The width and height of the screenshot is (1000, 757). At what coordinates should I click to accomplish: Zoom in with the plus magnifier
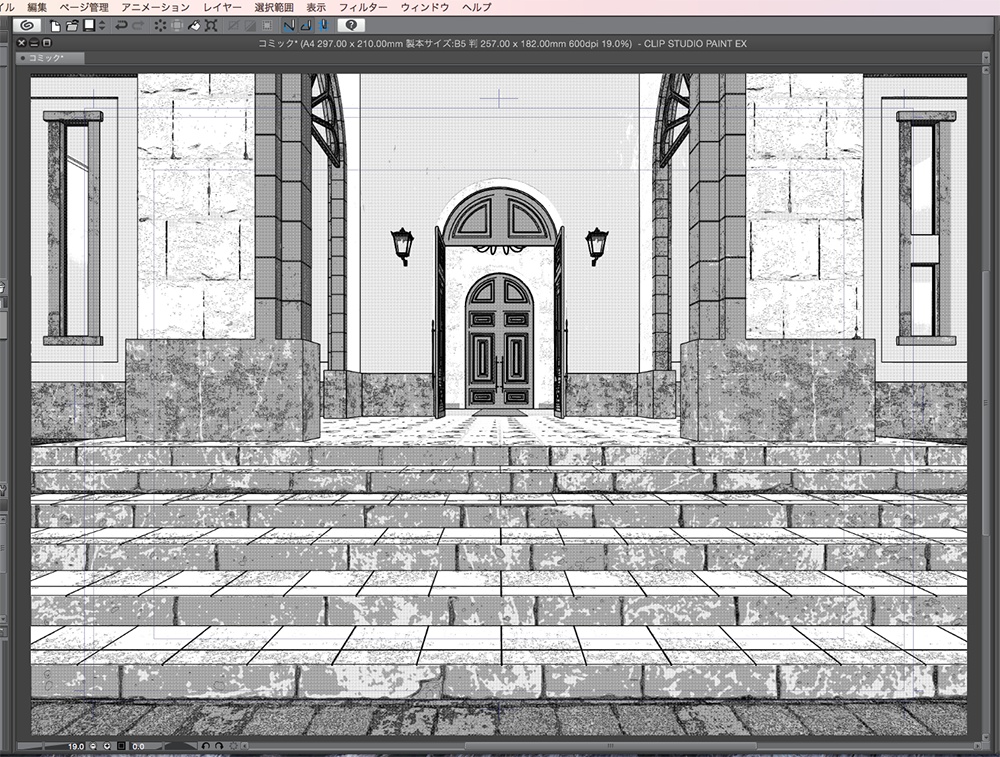(107, 746)
